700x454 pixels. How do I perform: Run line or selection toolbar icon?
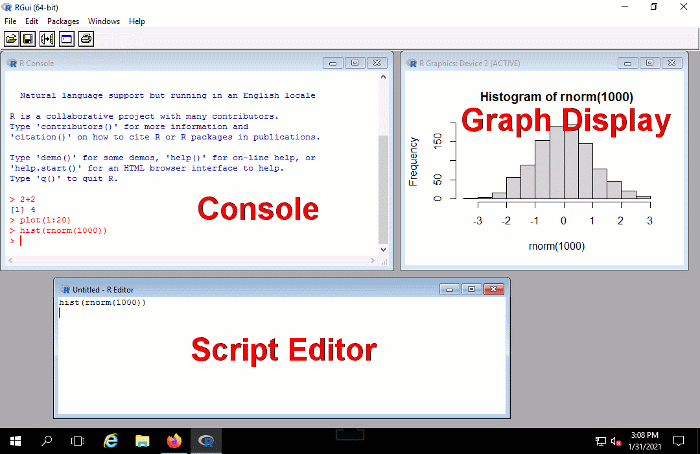click(x=47, y=39)
